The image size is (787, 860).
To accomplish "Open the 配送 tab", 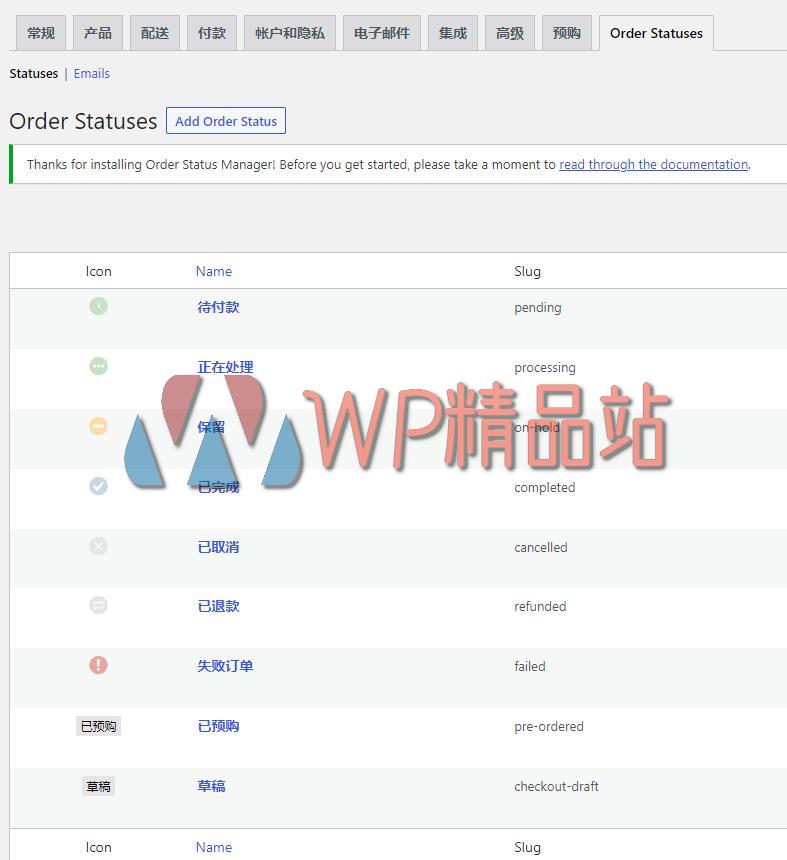I will (x=155, y=33).
